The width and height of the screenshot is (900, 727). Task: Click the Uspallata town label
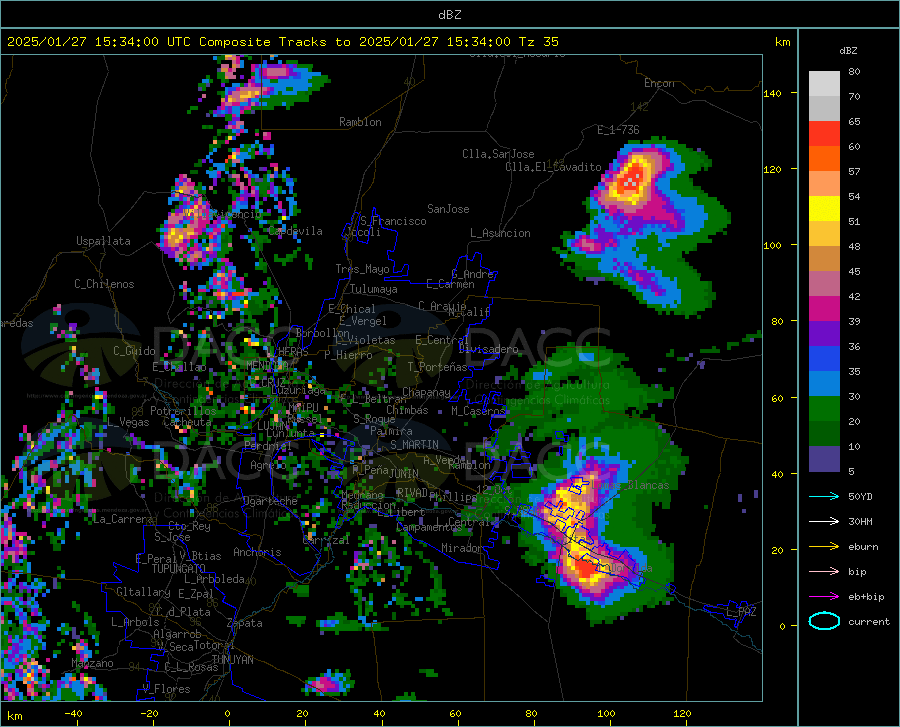(x=103, y=241)
